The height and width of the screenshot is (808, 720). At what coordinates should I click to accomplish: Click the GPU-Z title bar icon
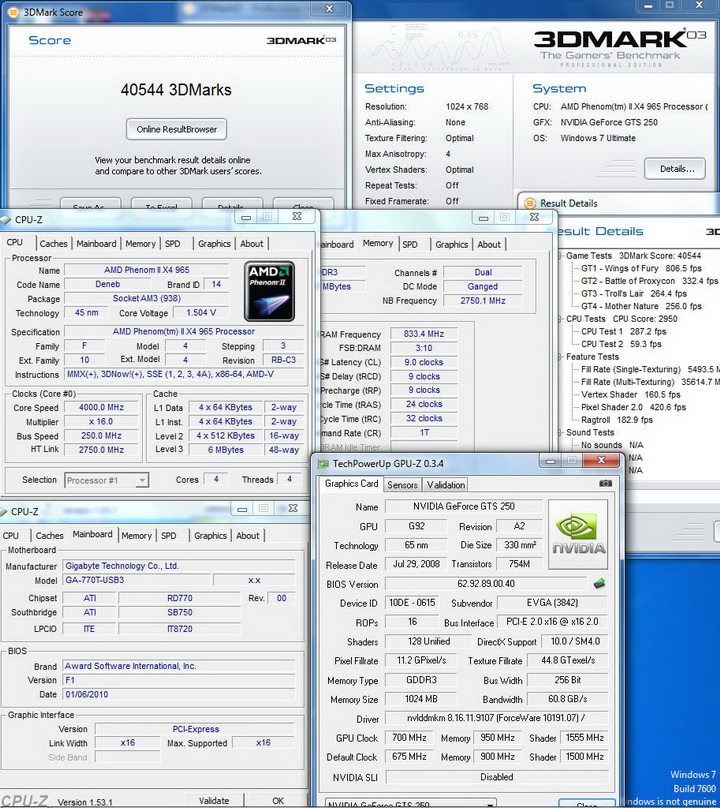pos(323,464)
